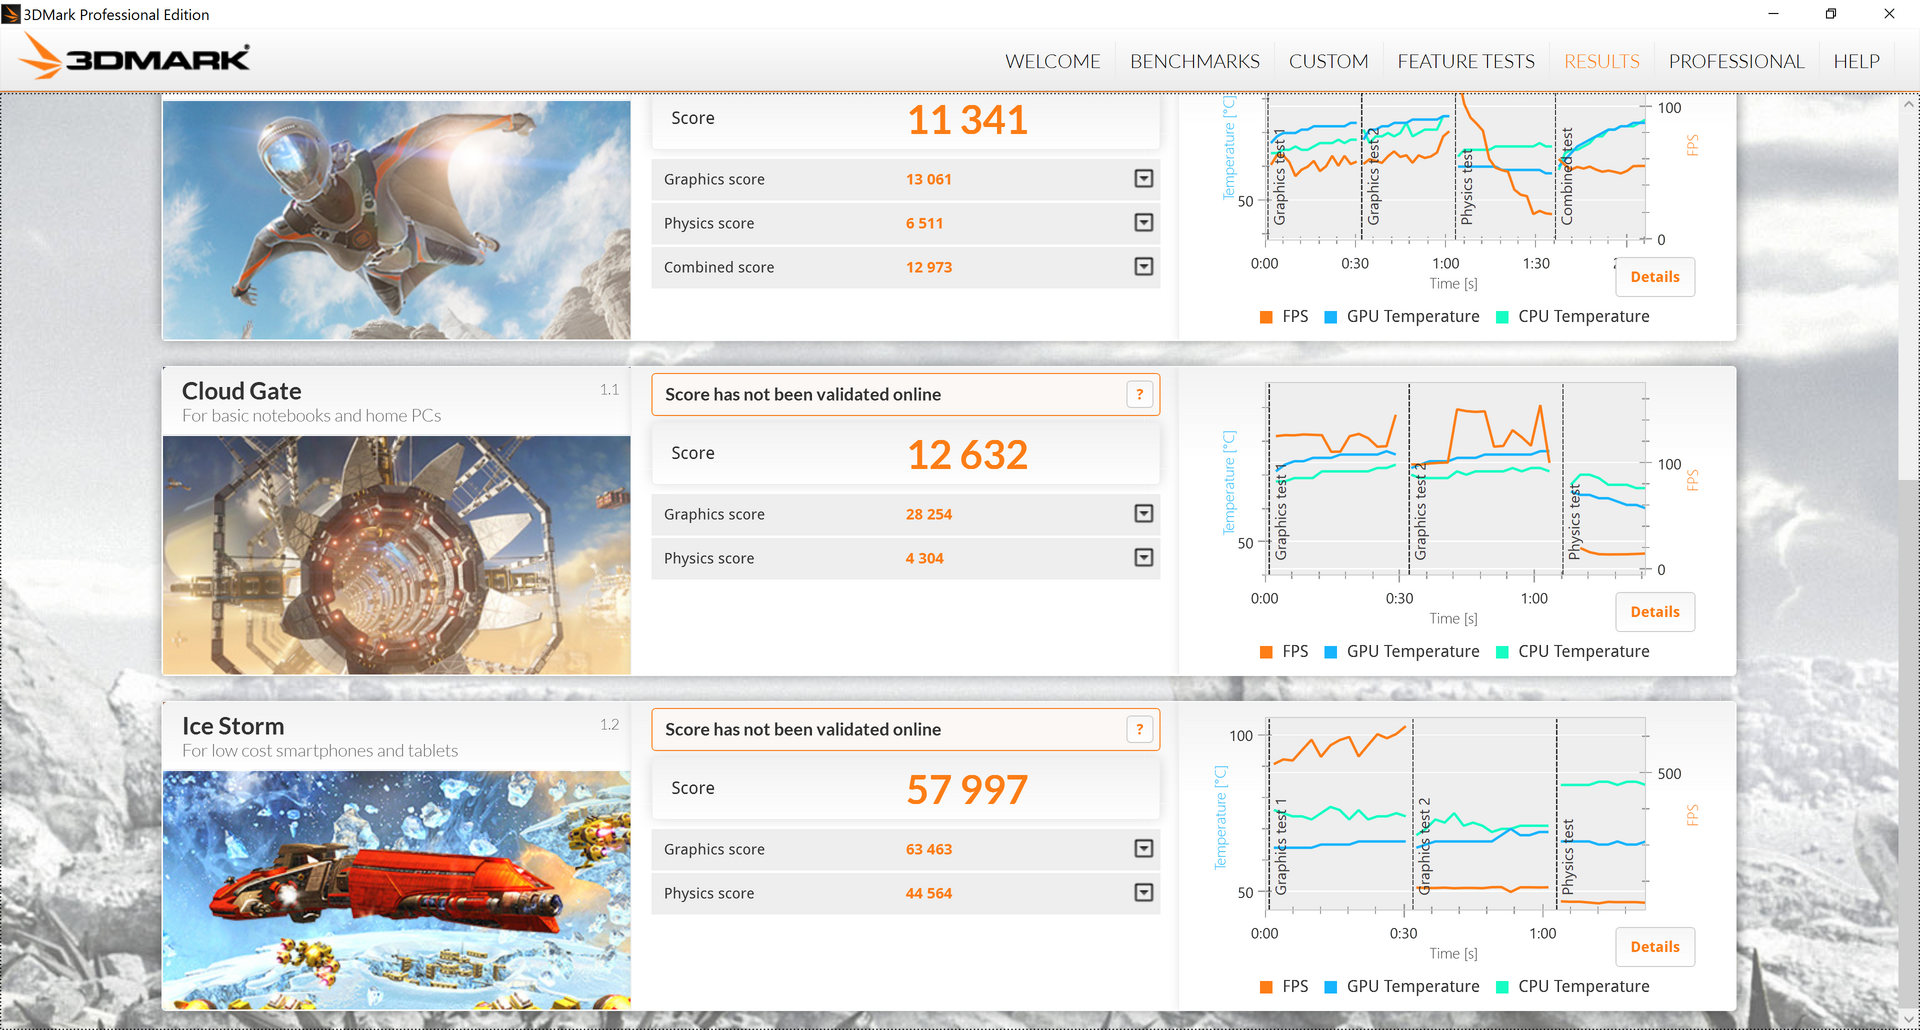Open the Cloud Gate validation help question mark
1920x1030 pixels.
click(1139, 395)
